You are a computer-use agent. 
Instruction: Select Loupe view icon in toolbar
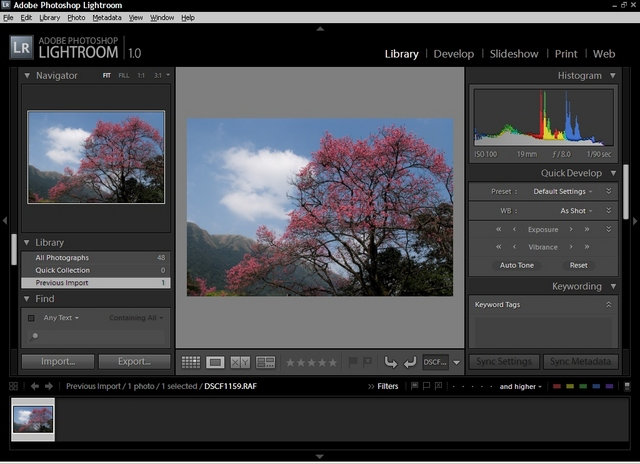point(215,362)
